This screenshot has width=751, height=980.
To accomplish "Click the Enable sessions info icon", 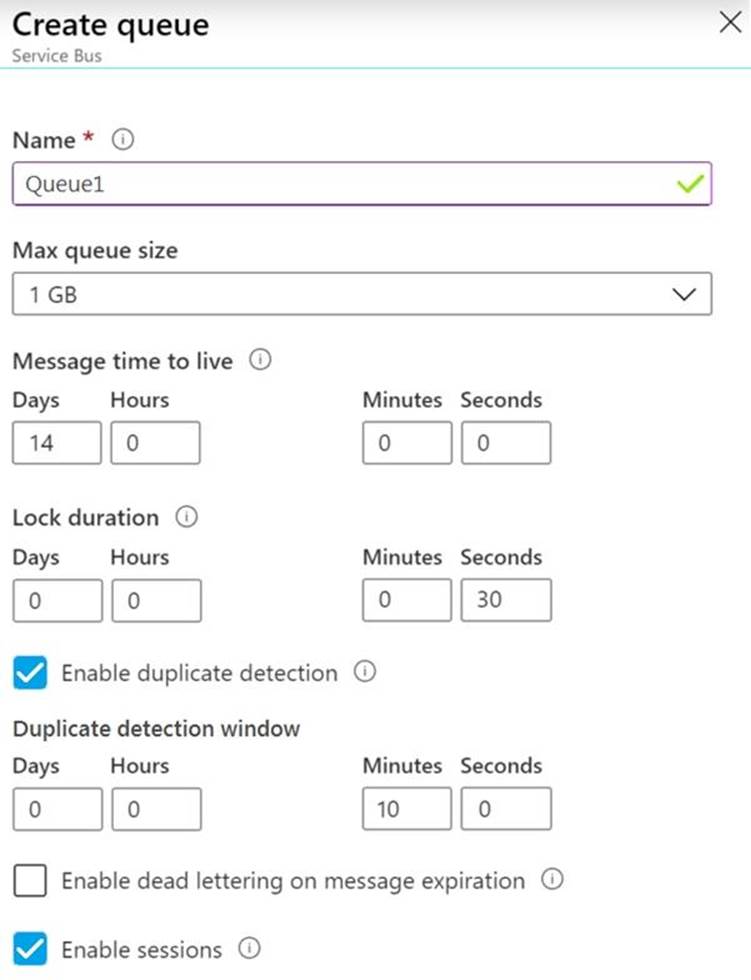I will pos(250,948).
